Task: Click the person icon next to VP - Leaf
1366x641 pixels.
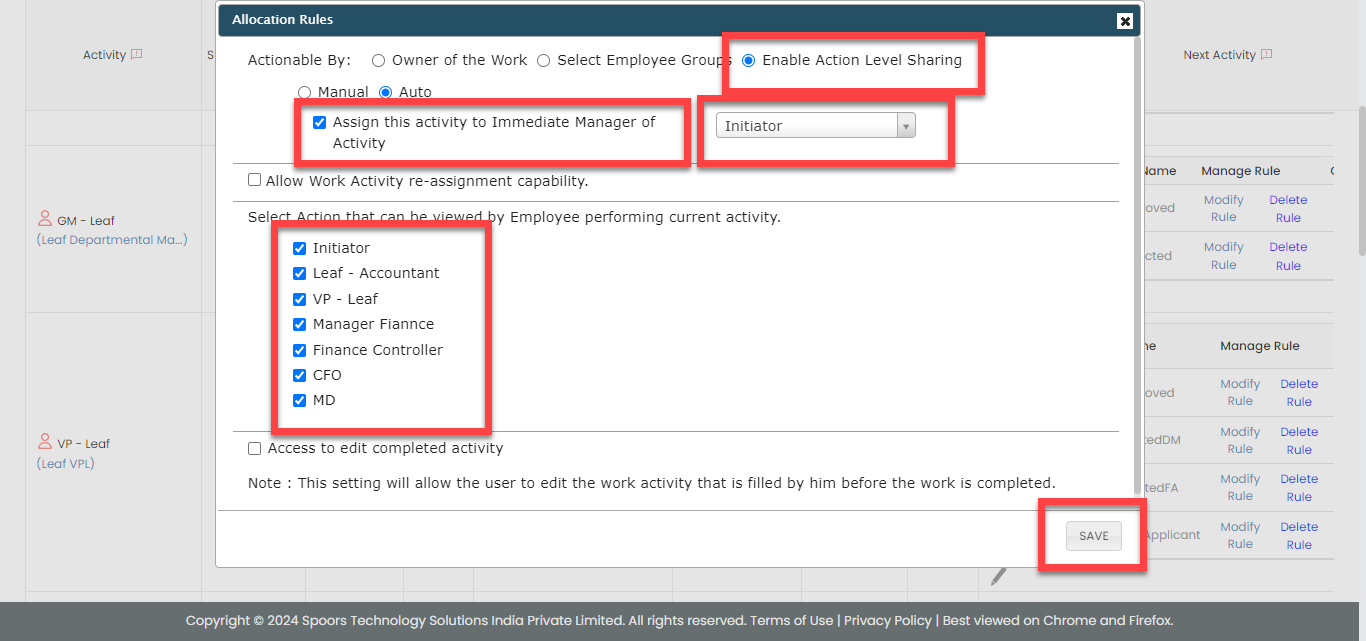Action: pos(45,442)
